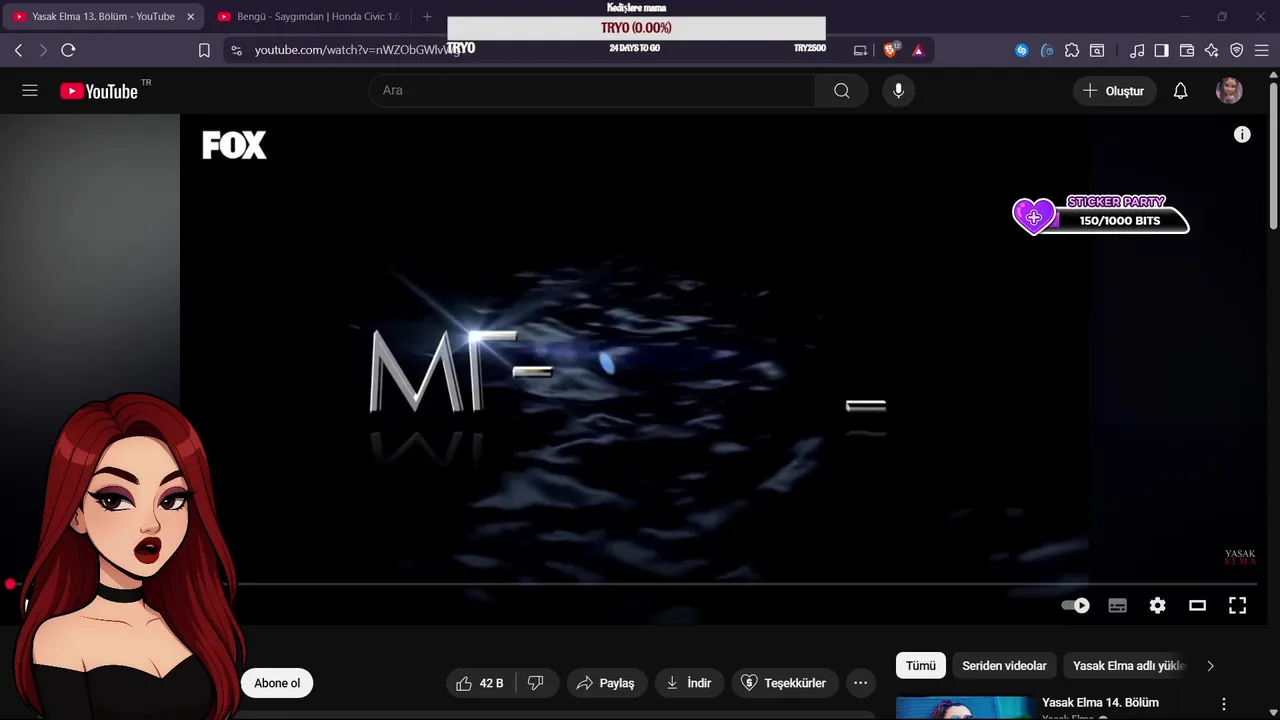The width and height of the screenshot is (1280, 720).
Task: Show the video info card icon
Action: 1242,135
